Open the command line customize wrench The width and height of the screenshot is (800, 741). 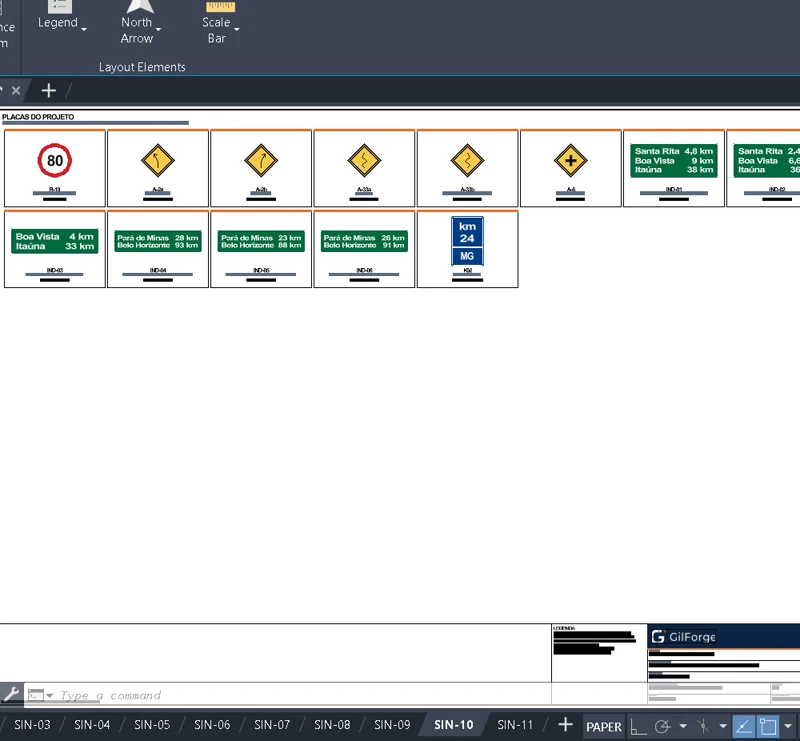[11, 695]
